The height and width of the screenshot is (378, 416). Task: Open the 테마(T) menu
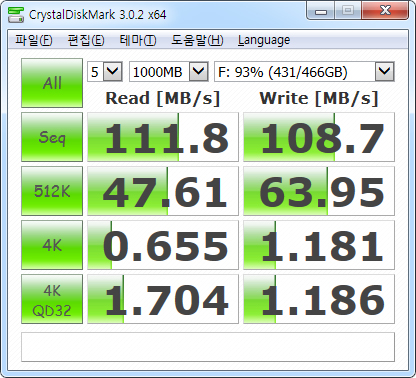[137, 40]
